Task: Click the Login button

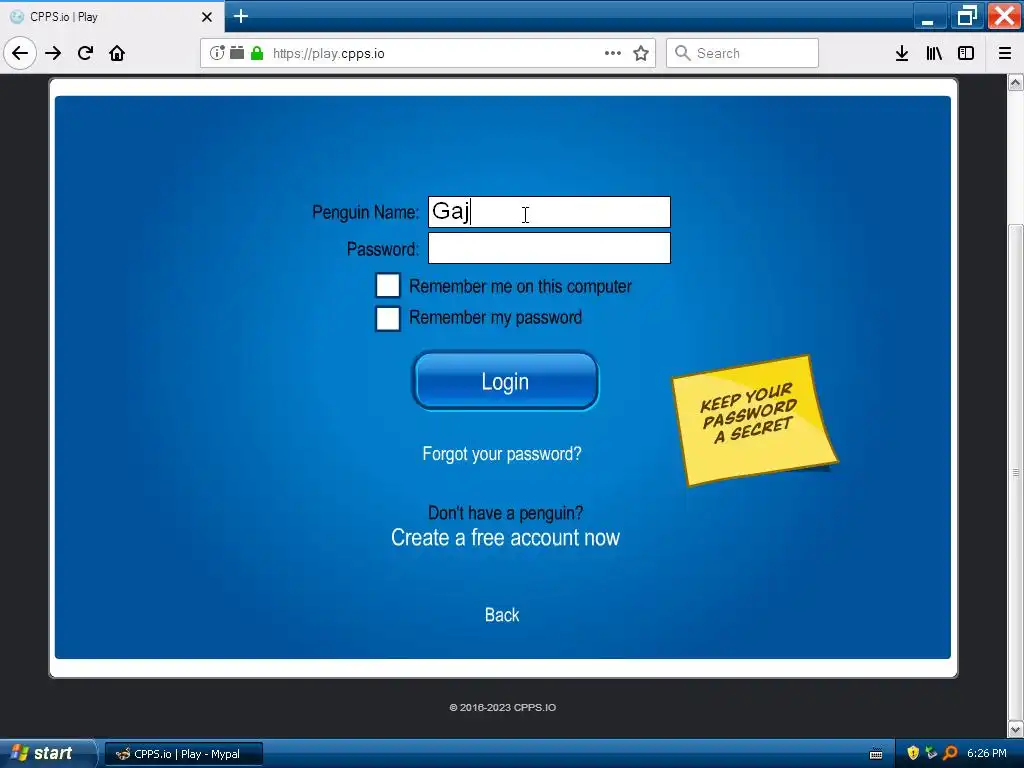Action: point(505,381)
